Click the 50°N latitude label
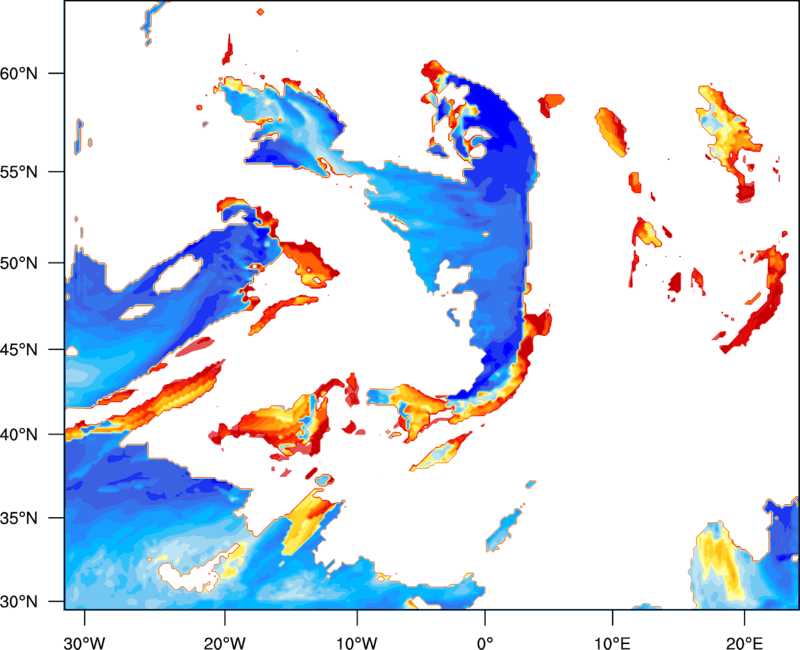 pos(19,263)
